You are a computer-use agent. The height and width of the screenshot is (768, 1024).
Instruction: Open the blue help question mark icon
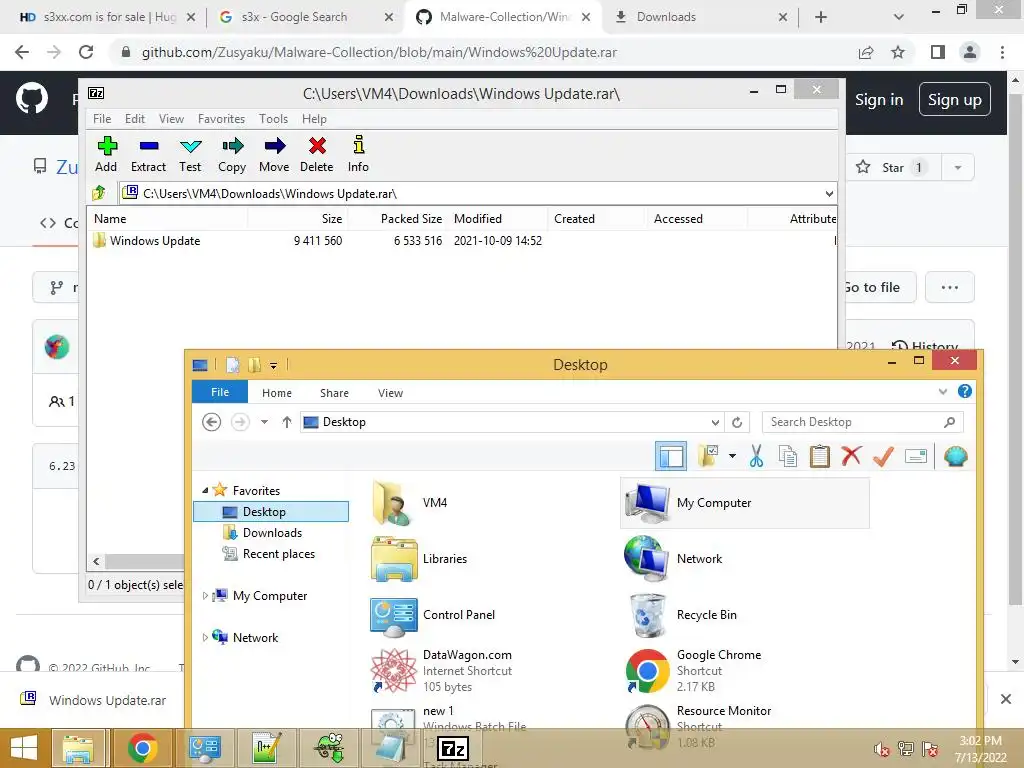pyautogui.click(x=965, y=391)
